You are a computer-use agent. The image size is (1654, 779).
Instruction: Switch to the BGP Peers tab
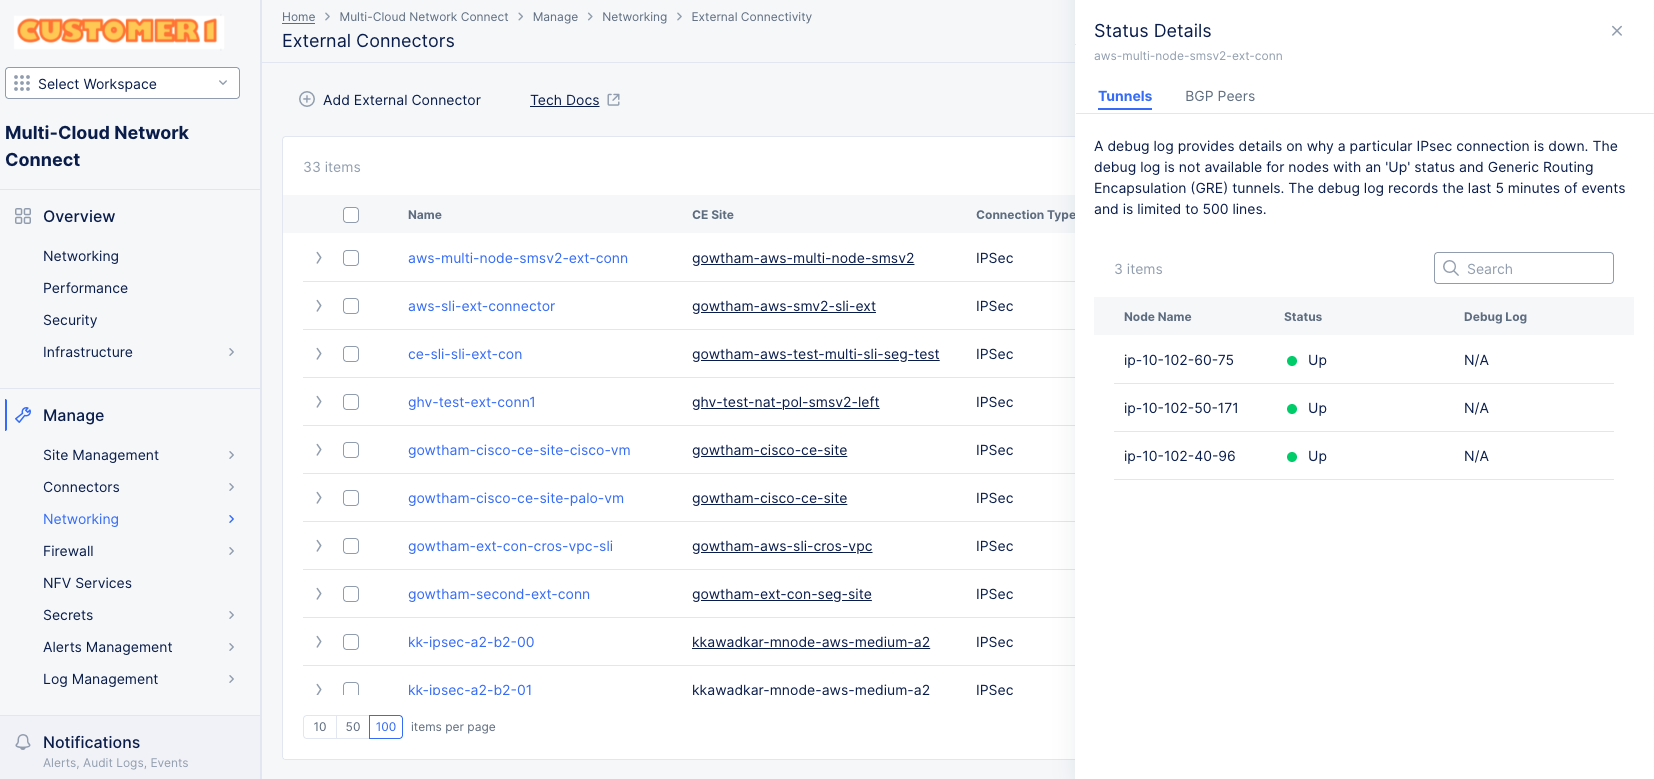point(1219,96)
